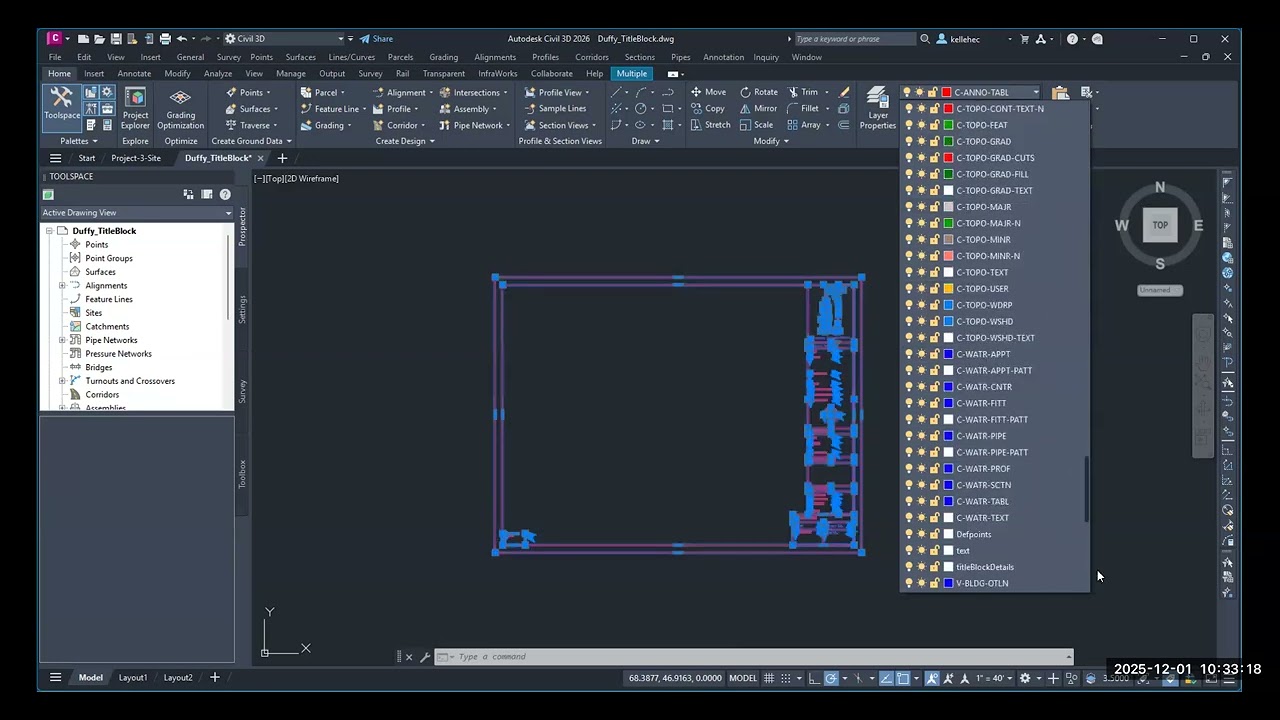This screenshot has width=1280, height=720.
Task: Open new drawing tab plus button
Action: click(282, 158)
